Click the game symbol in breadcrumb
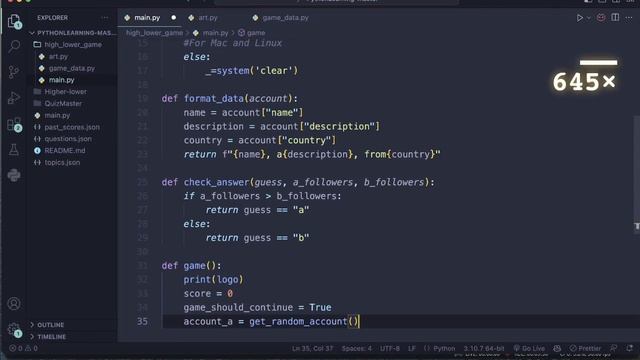Viewport: 640px width, 360px height. 252,33
